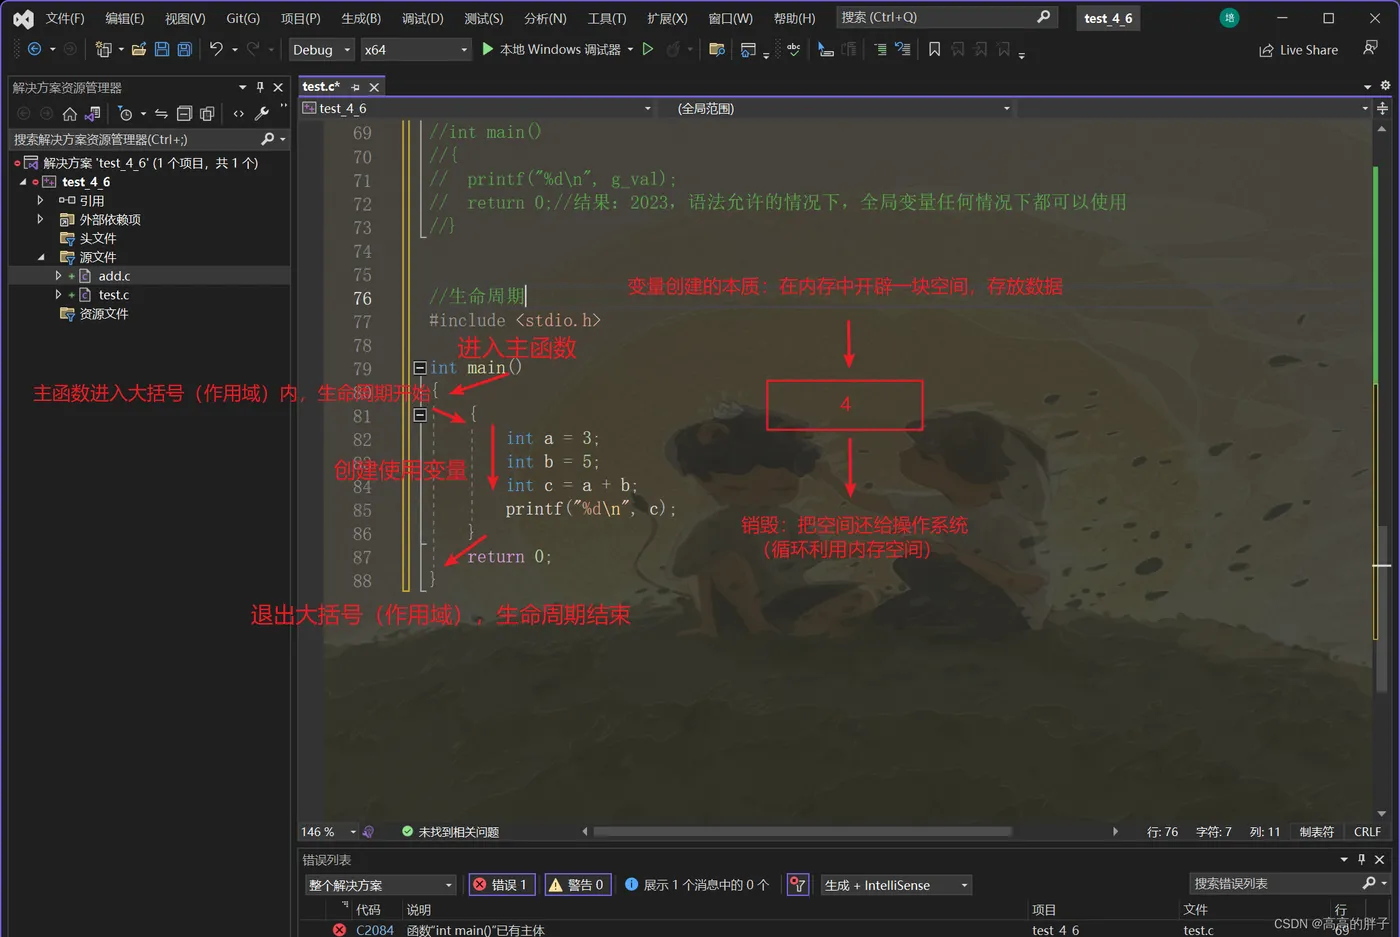Select the 头文件 folder
This screenshot has width=1400, height=937.
coord(98,238)
